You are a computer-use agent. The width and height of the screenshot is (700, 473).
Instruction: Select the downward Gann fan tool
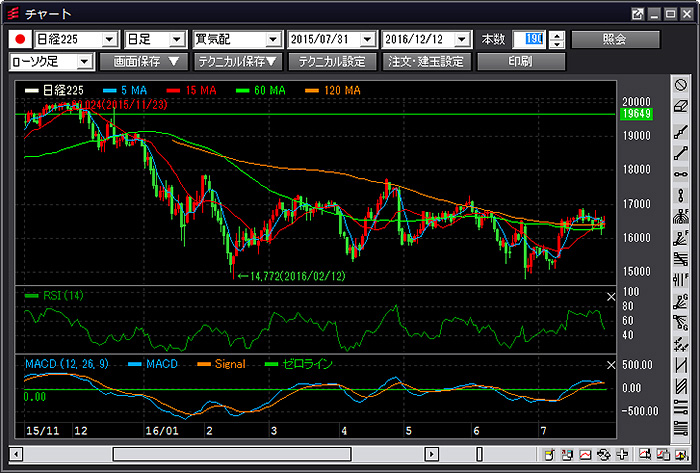[681, 323]
